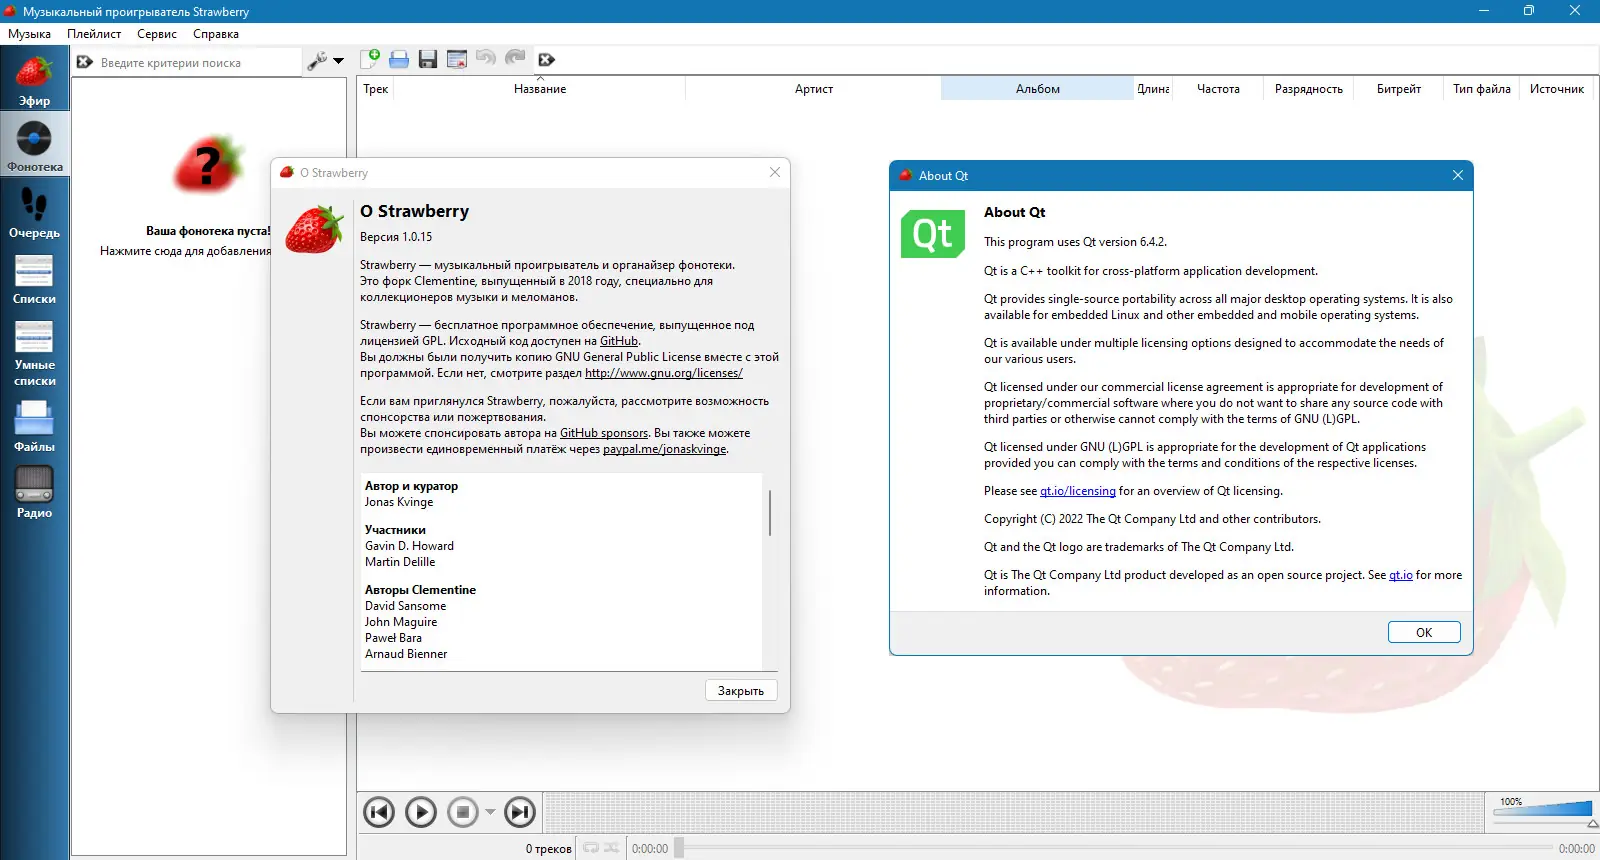Click the redo arrow in playlist toolbar
The image size is (1600, 860).
pos(515,58)
